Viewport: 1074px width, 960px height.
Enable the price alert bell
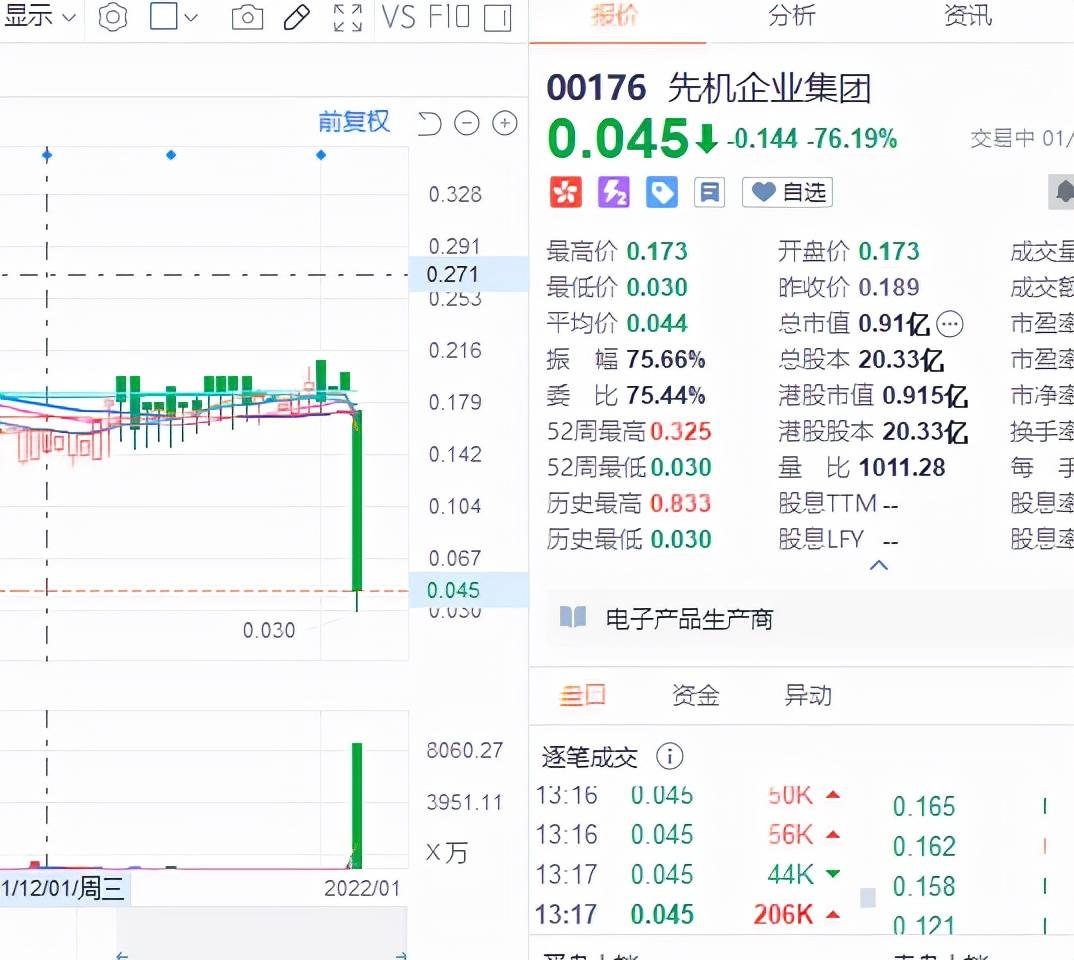point(1068,192)
